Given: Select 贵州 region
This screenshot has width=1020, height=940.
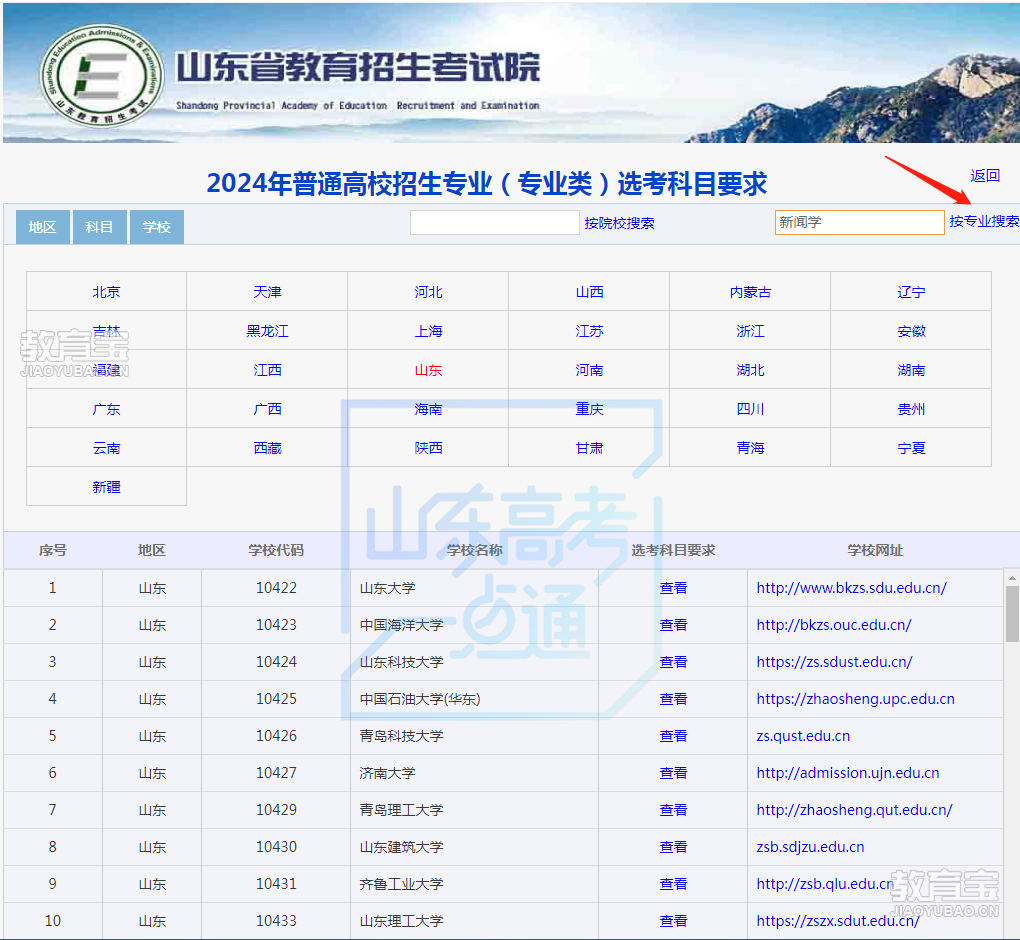Looking at the screenshot, I should [911, 409].
